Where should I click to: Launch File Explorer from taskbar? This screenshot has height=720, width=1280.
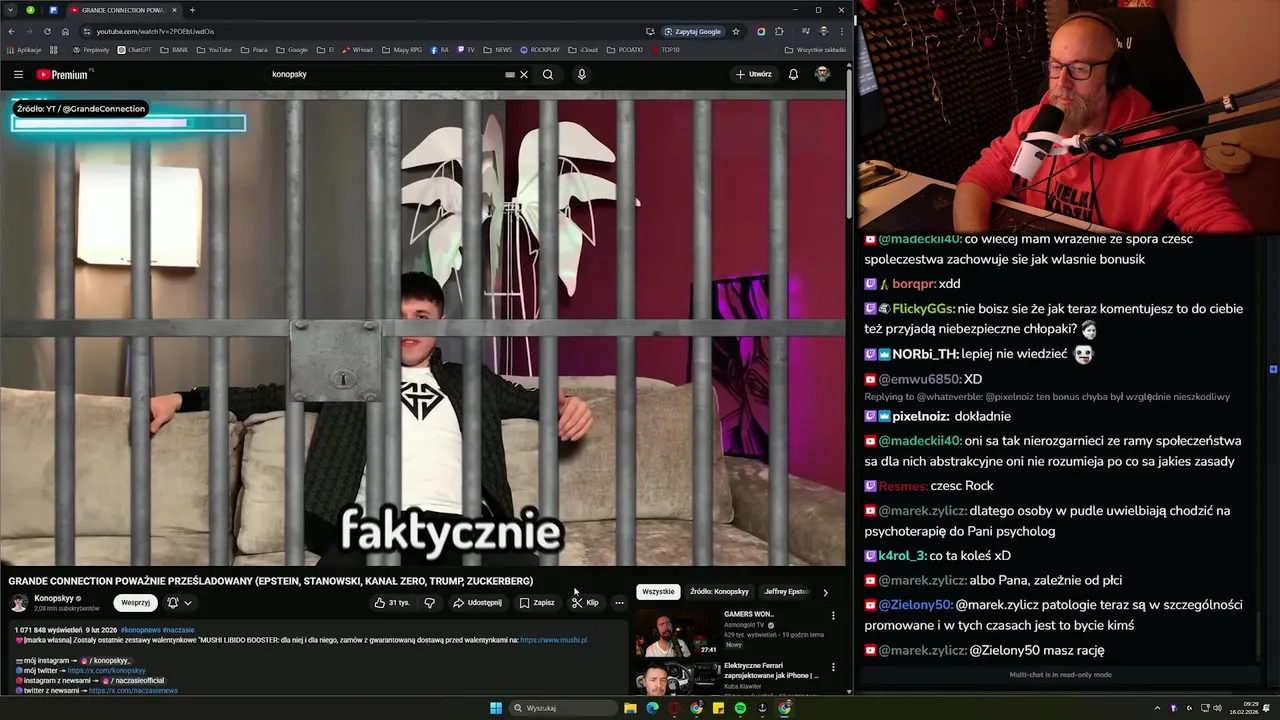tap(630, 708)
